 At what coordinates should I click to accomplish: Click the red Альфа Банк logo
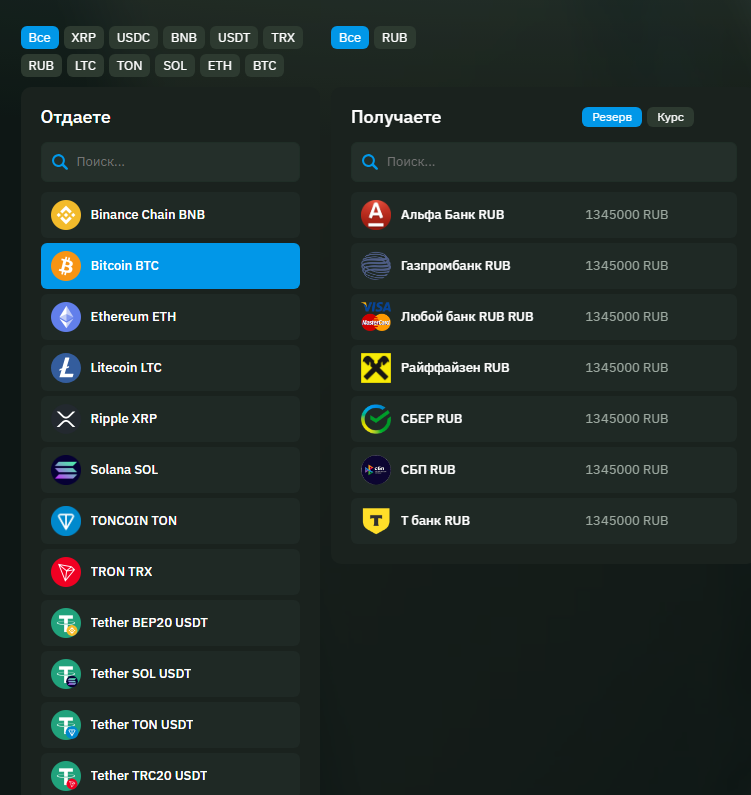click(x=376, y=215)
